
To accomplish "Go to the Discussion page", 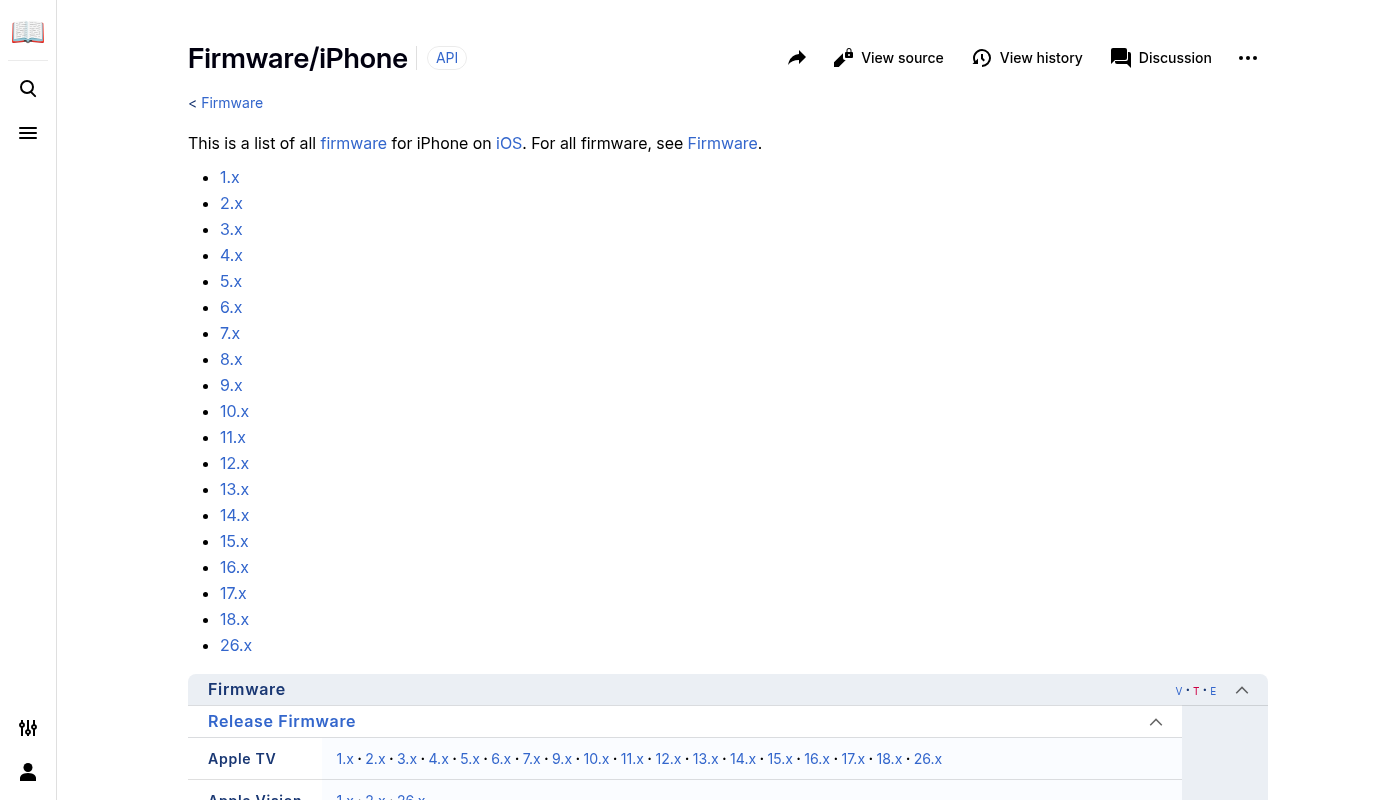I will point(1161,58).
